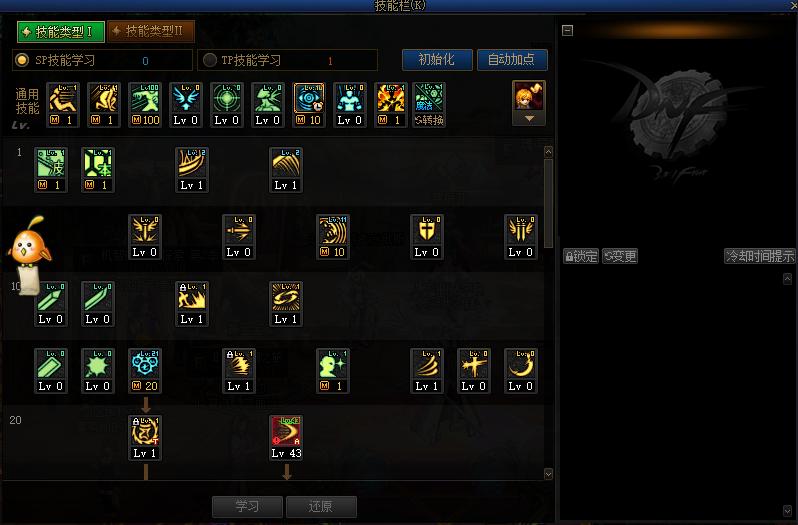
Task: Click the skill tree scrollbar thumb
Action: point(548,203)
